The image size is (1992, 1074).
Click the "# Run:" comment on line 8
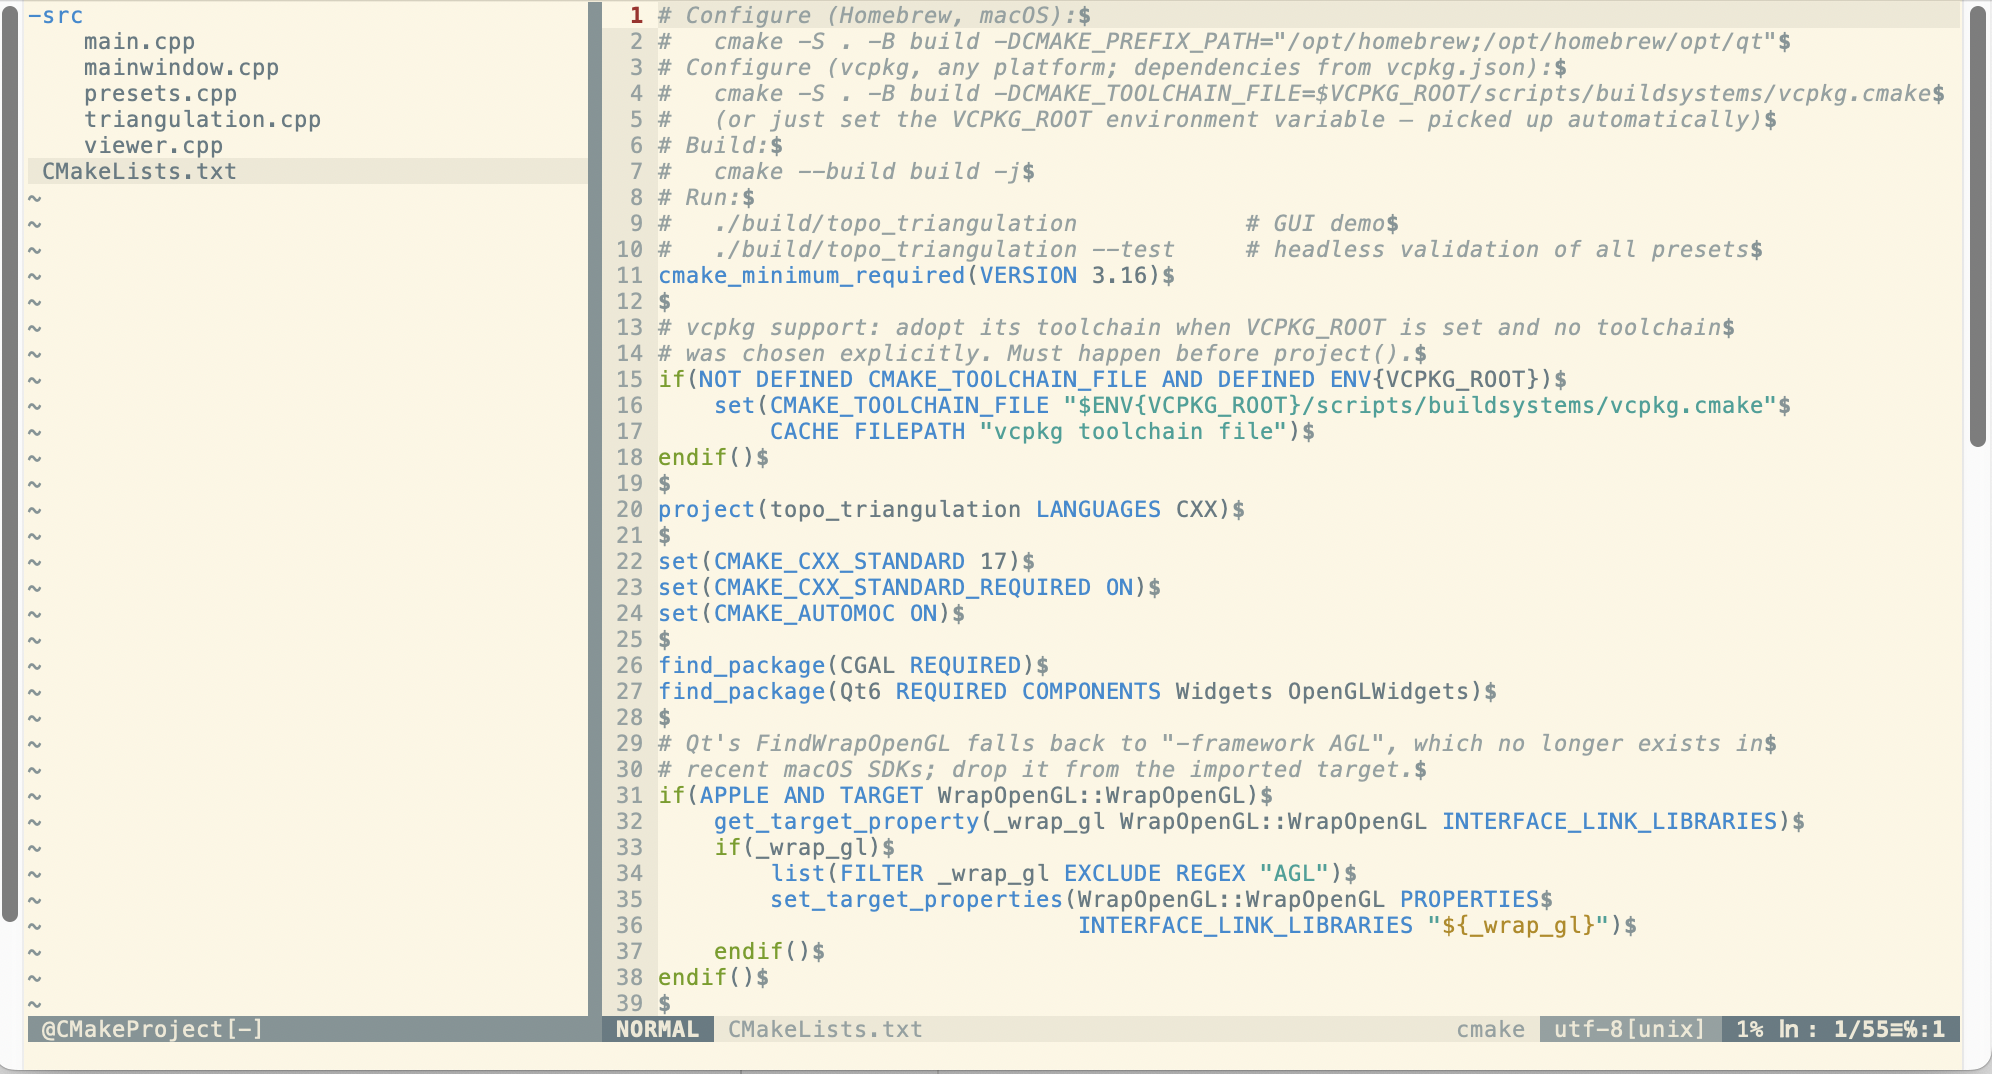pos(699,198)
